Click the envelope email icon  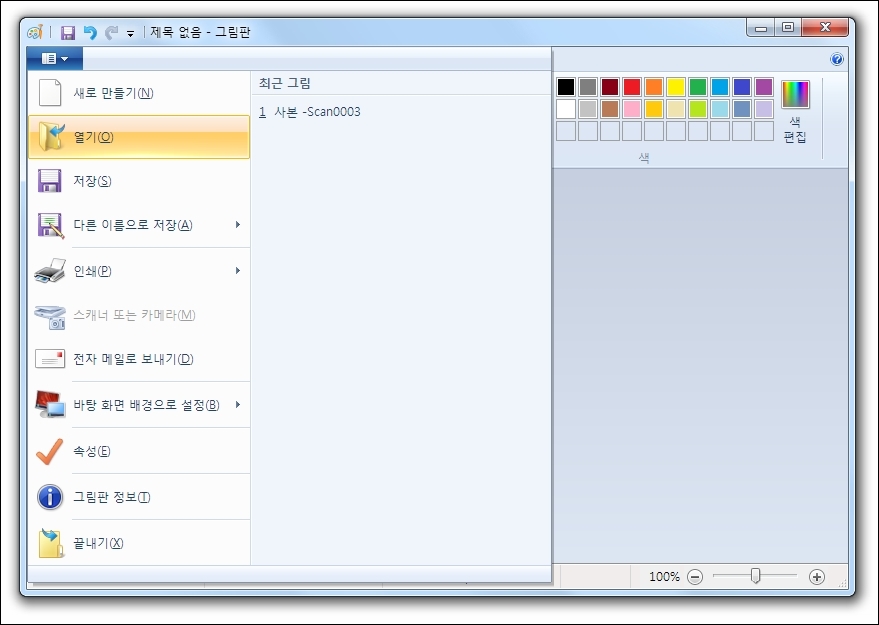click(50, 359)
